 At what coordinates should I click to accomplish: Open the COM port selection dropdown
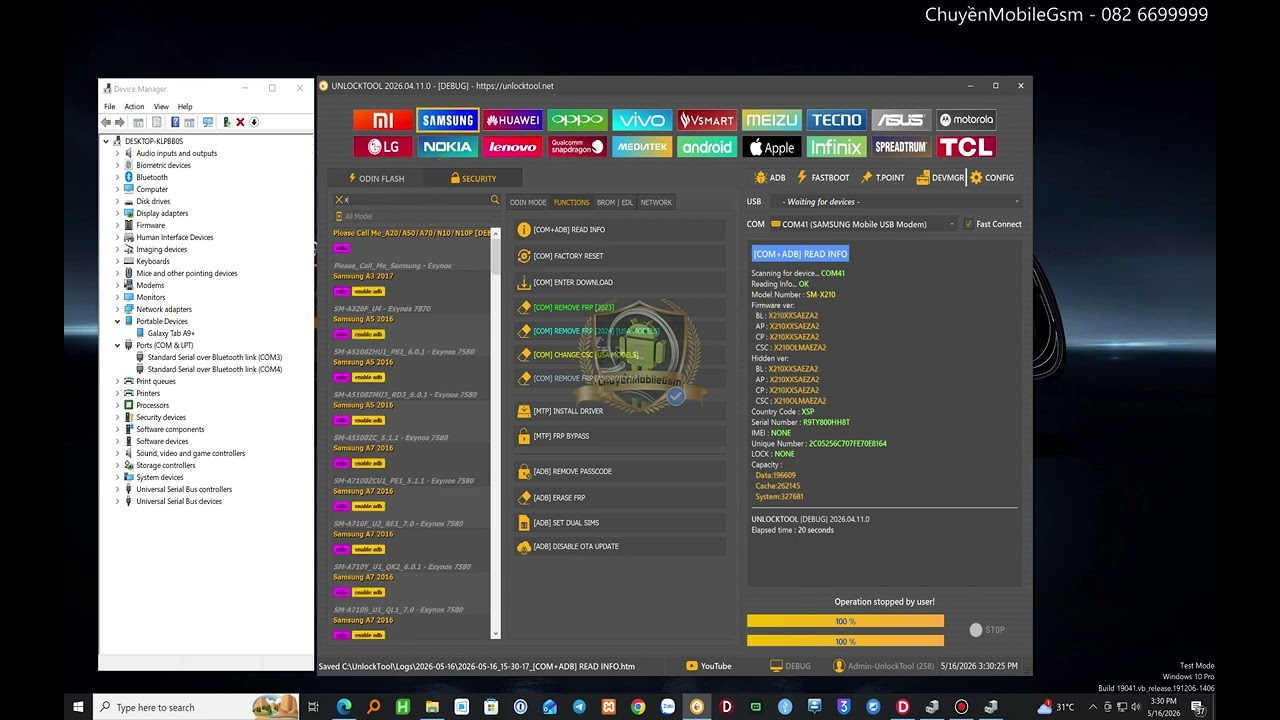(864, 224)
